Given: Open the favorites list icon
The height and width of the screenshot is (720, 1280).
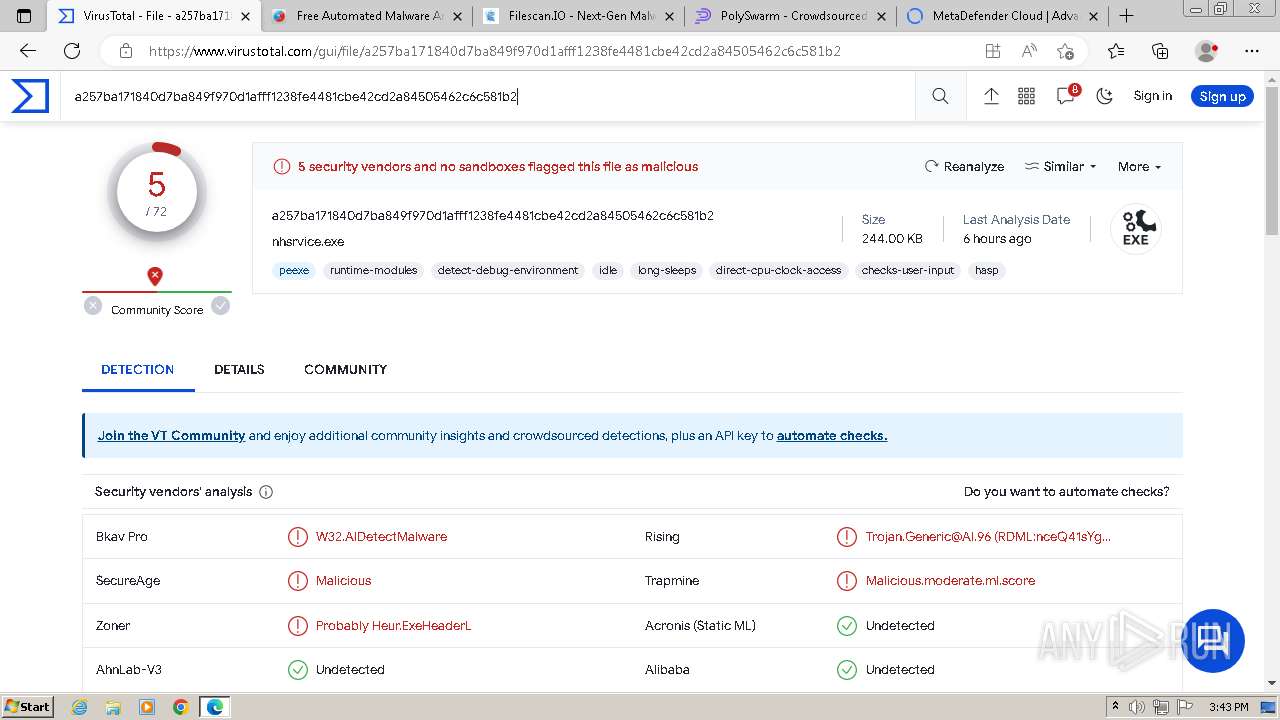Looking at the screenshot, I should [1116, 51].
